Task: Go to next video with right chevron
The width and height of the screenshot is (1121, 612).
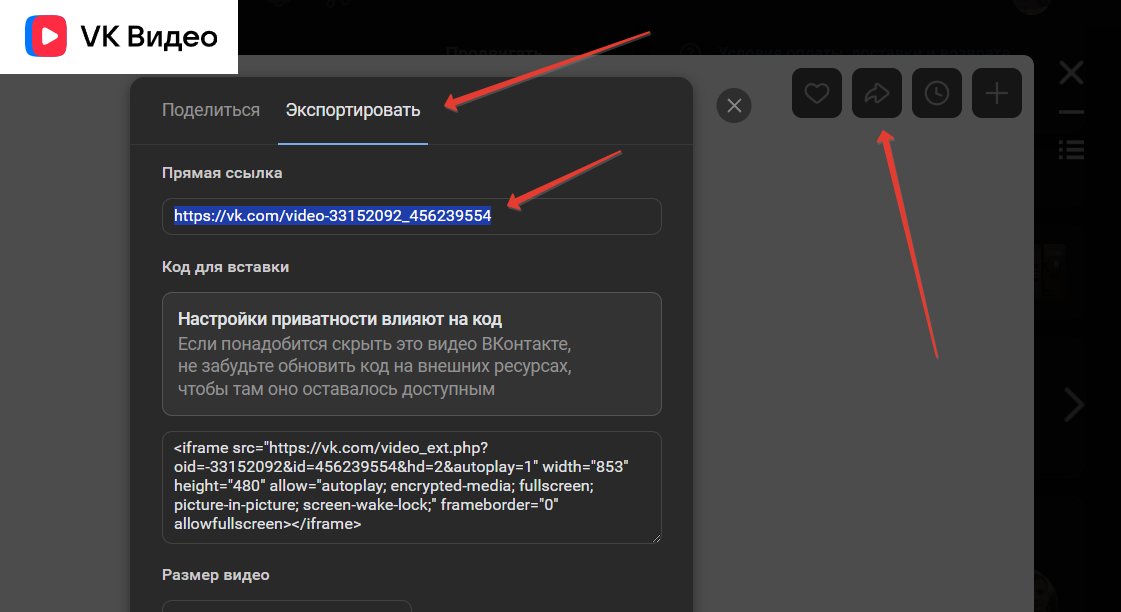Action: click(1074, 405)
